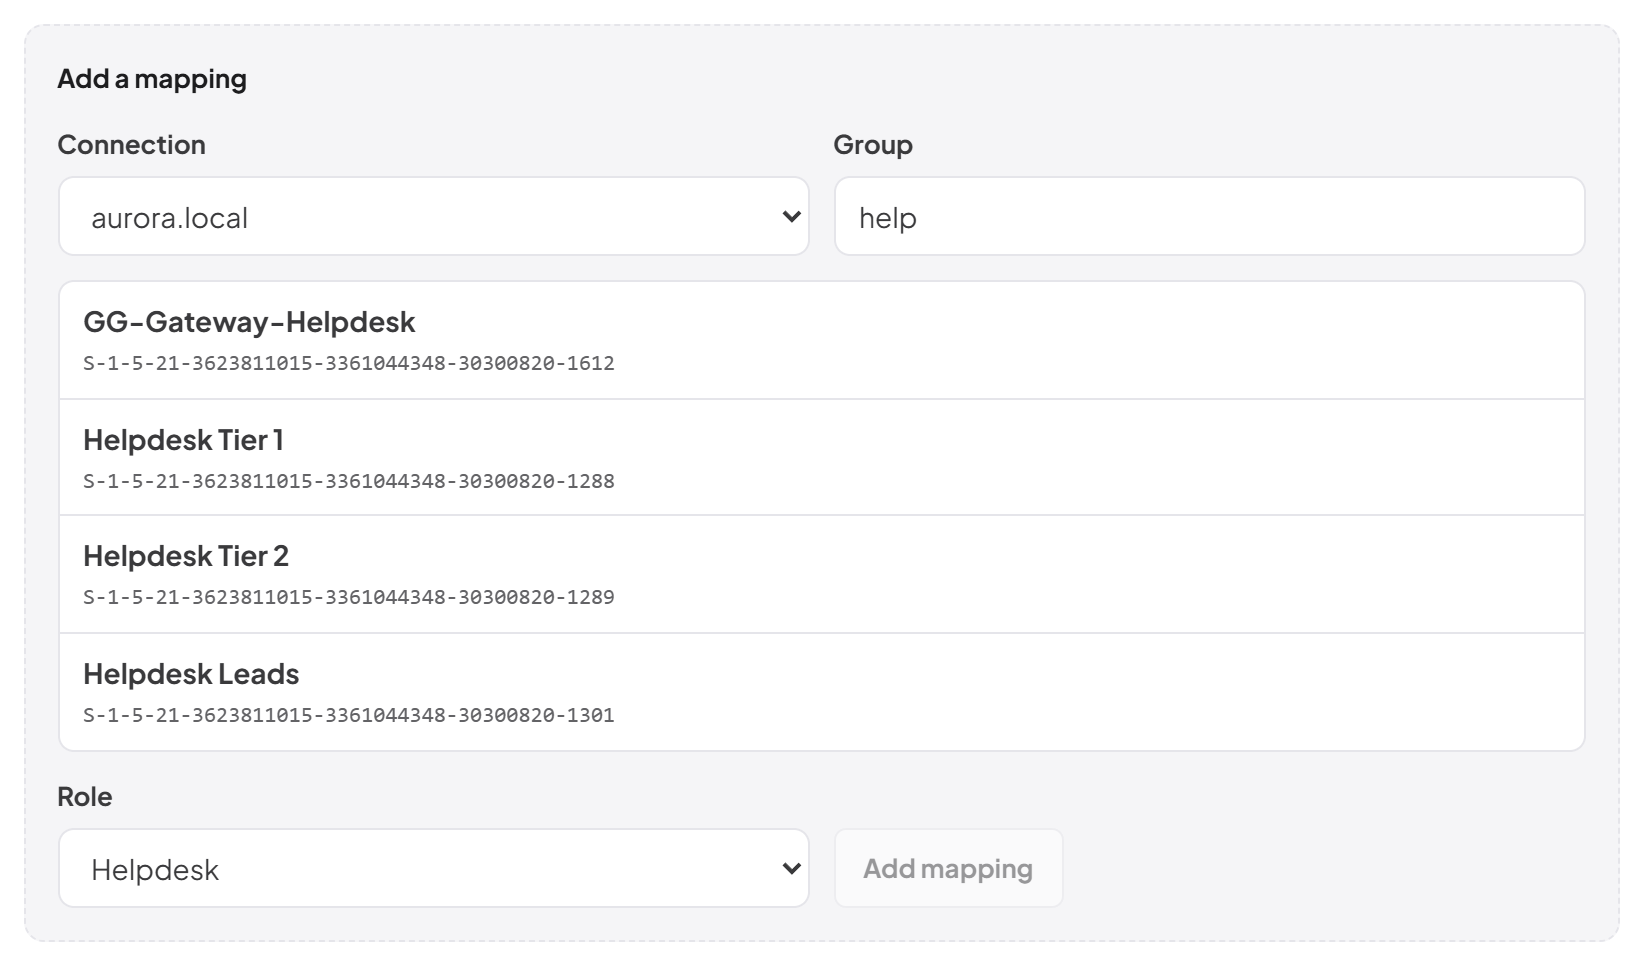
Task: Click the SID ending in -1289
Action: (349, 597)
